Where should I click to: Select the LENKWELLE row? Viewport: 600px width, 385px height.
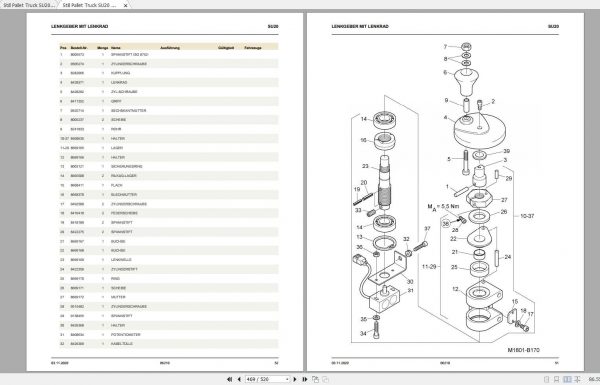coord(169,260)
